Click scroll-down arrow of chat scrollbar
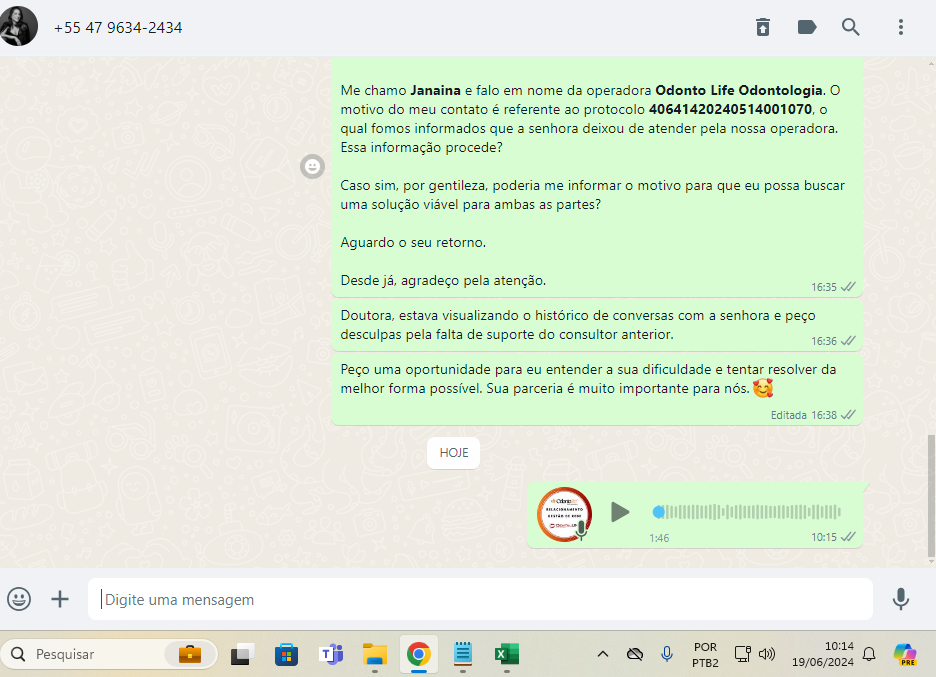This screenshot has width=936, height=677. (931, 561)
